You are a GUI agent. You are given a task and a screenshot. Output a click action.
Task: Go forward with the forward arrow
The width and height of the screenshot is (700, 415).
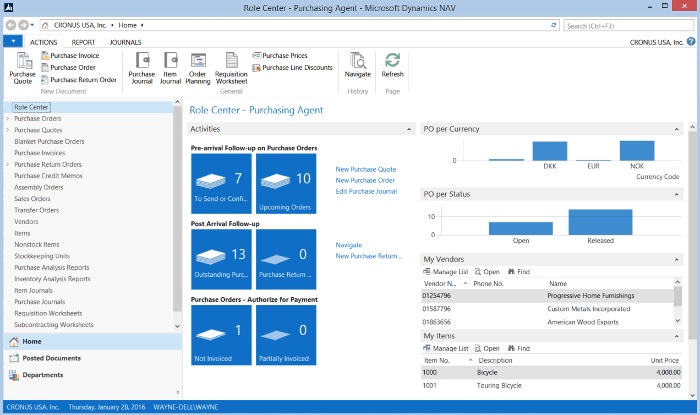pyautogui.click(x=23, y=25)
